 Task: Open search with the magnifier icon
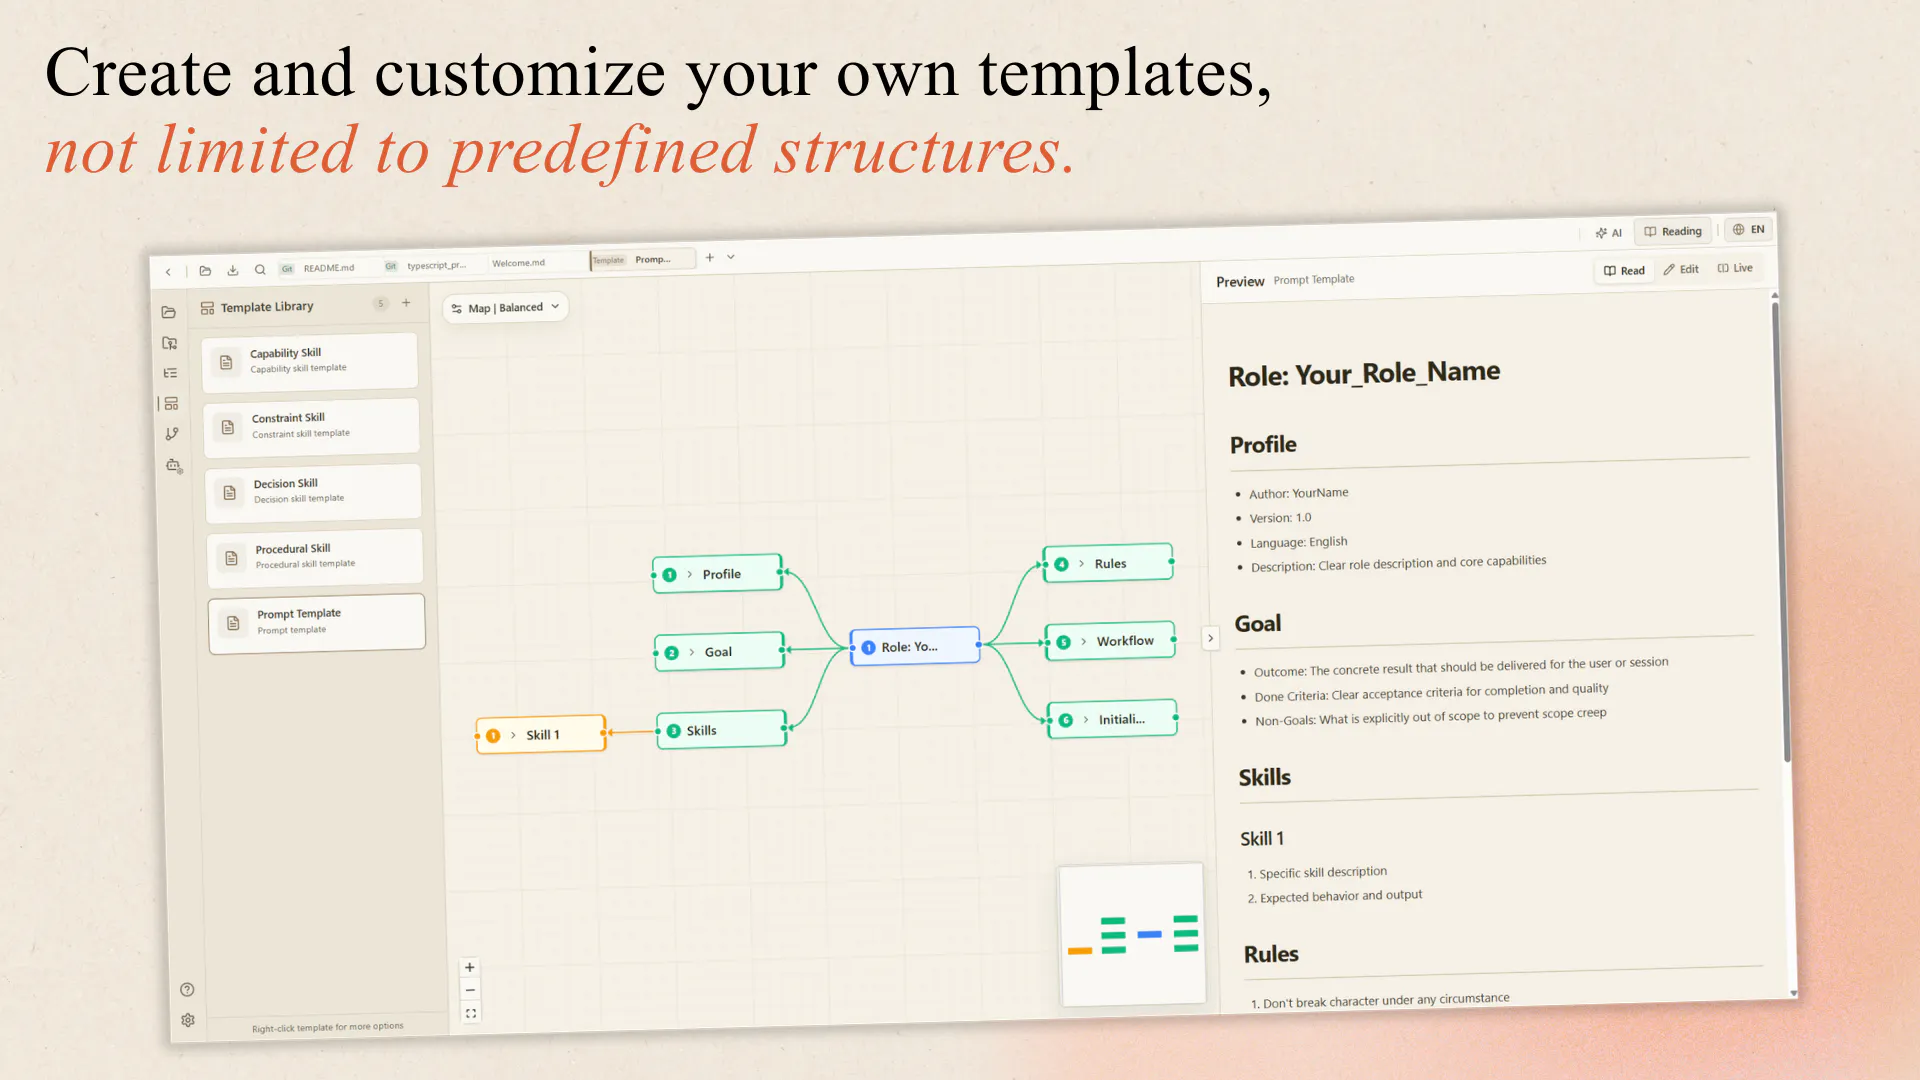click(x=260, y=269)
